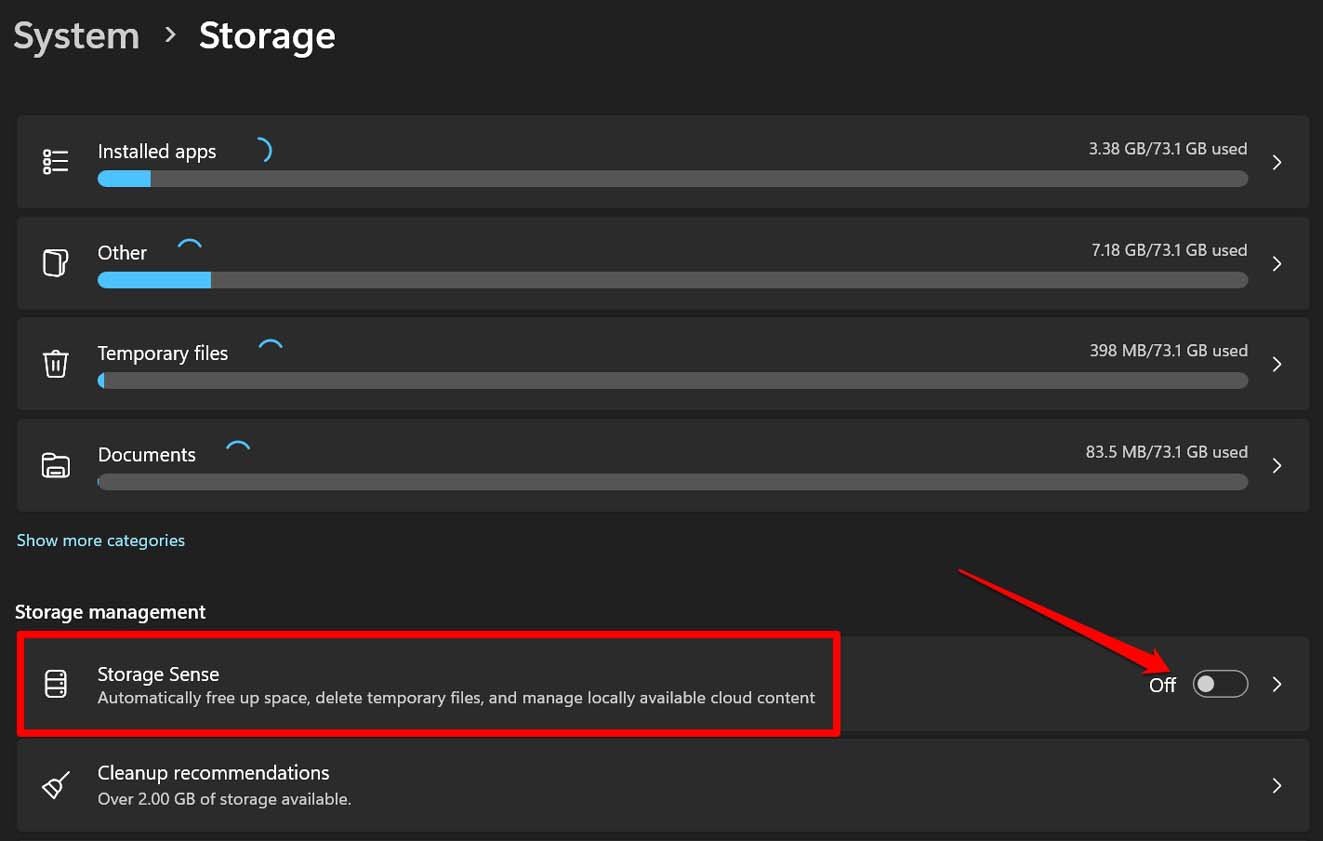Select the Documents folder icon
1323x841 pixels.
(56, 465)
